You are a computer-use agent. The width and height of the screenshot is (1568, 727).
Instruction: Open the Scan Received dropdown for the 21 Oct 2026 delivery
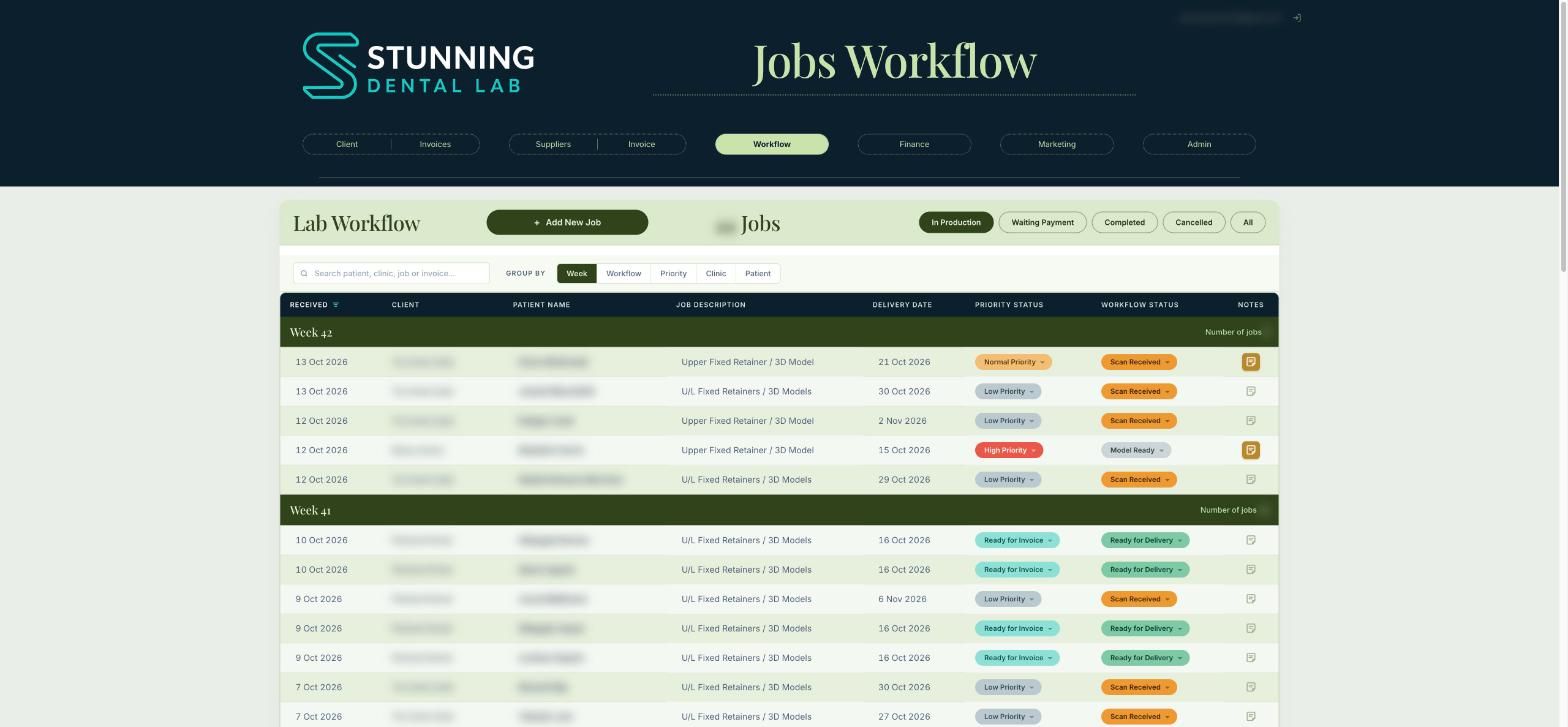[x=1139, y=362]
